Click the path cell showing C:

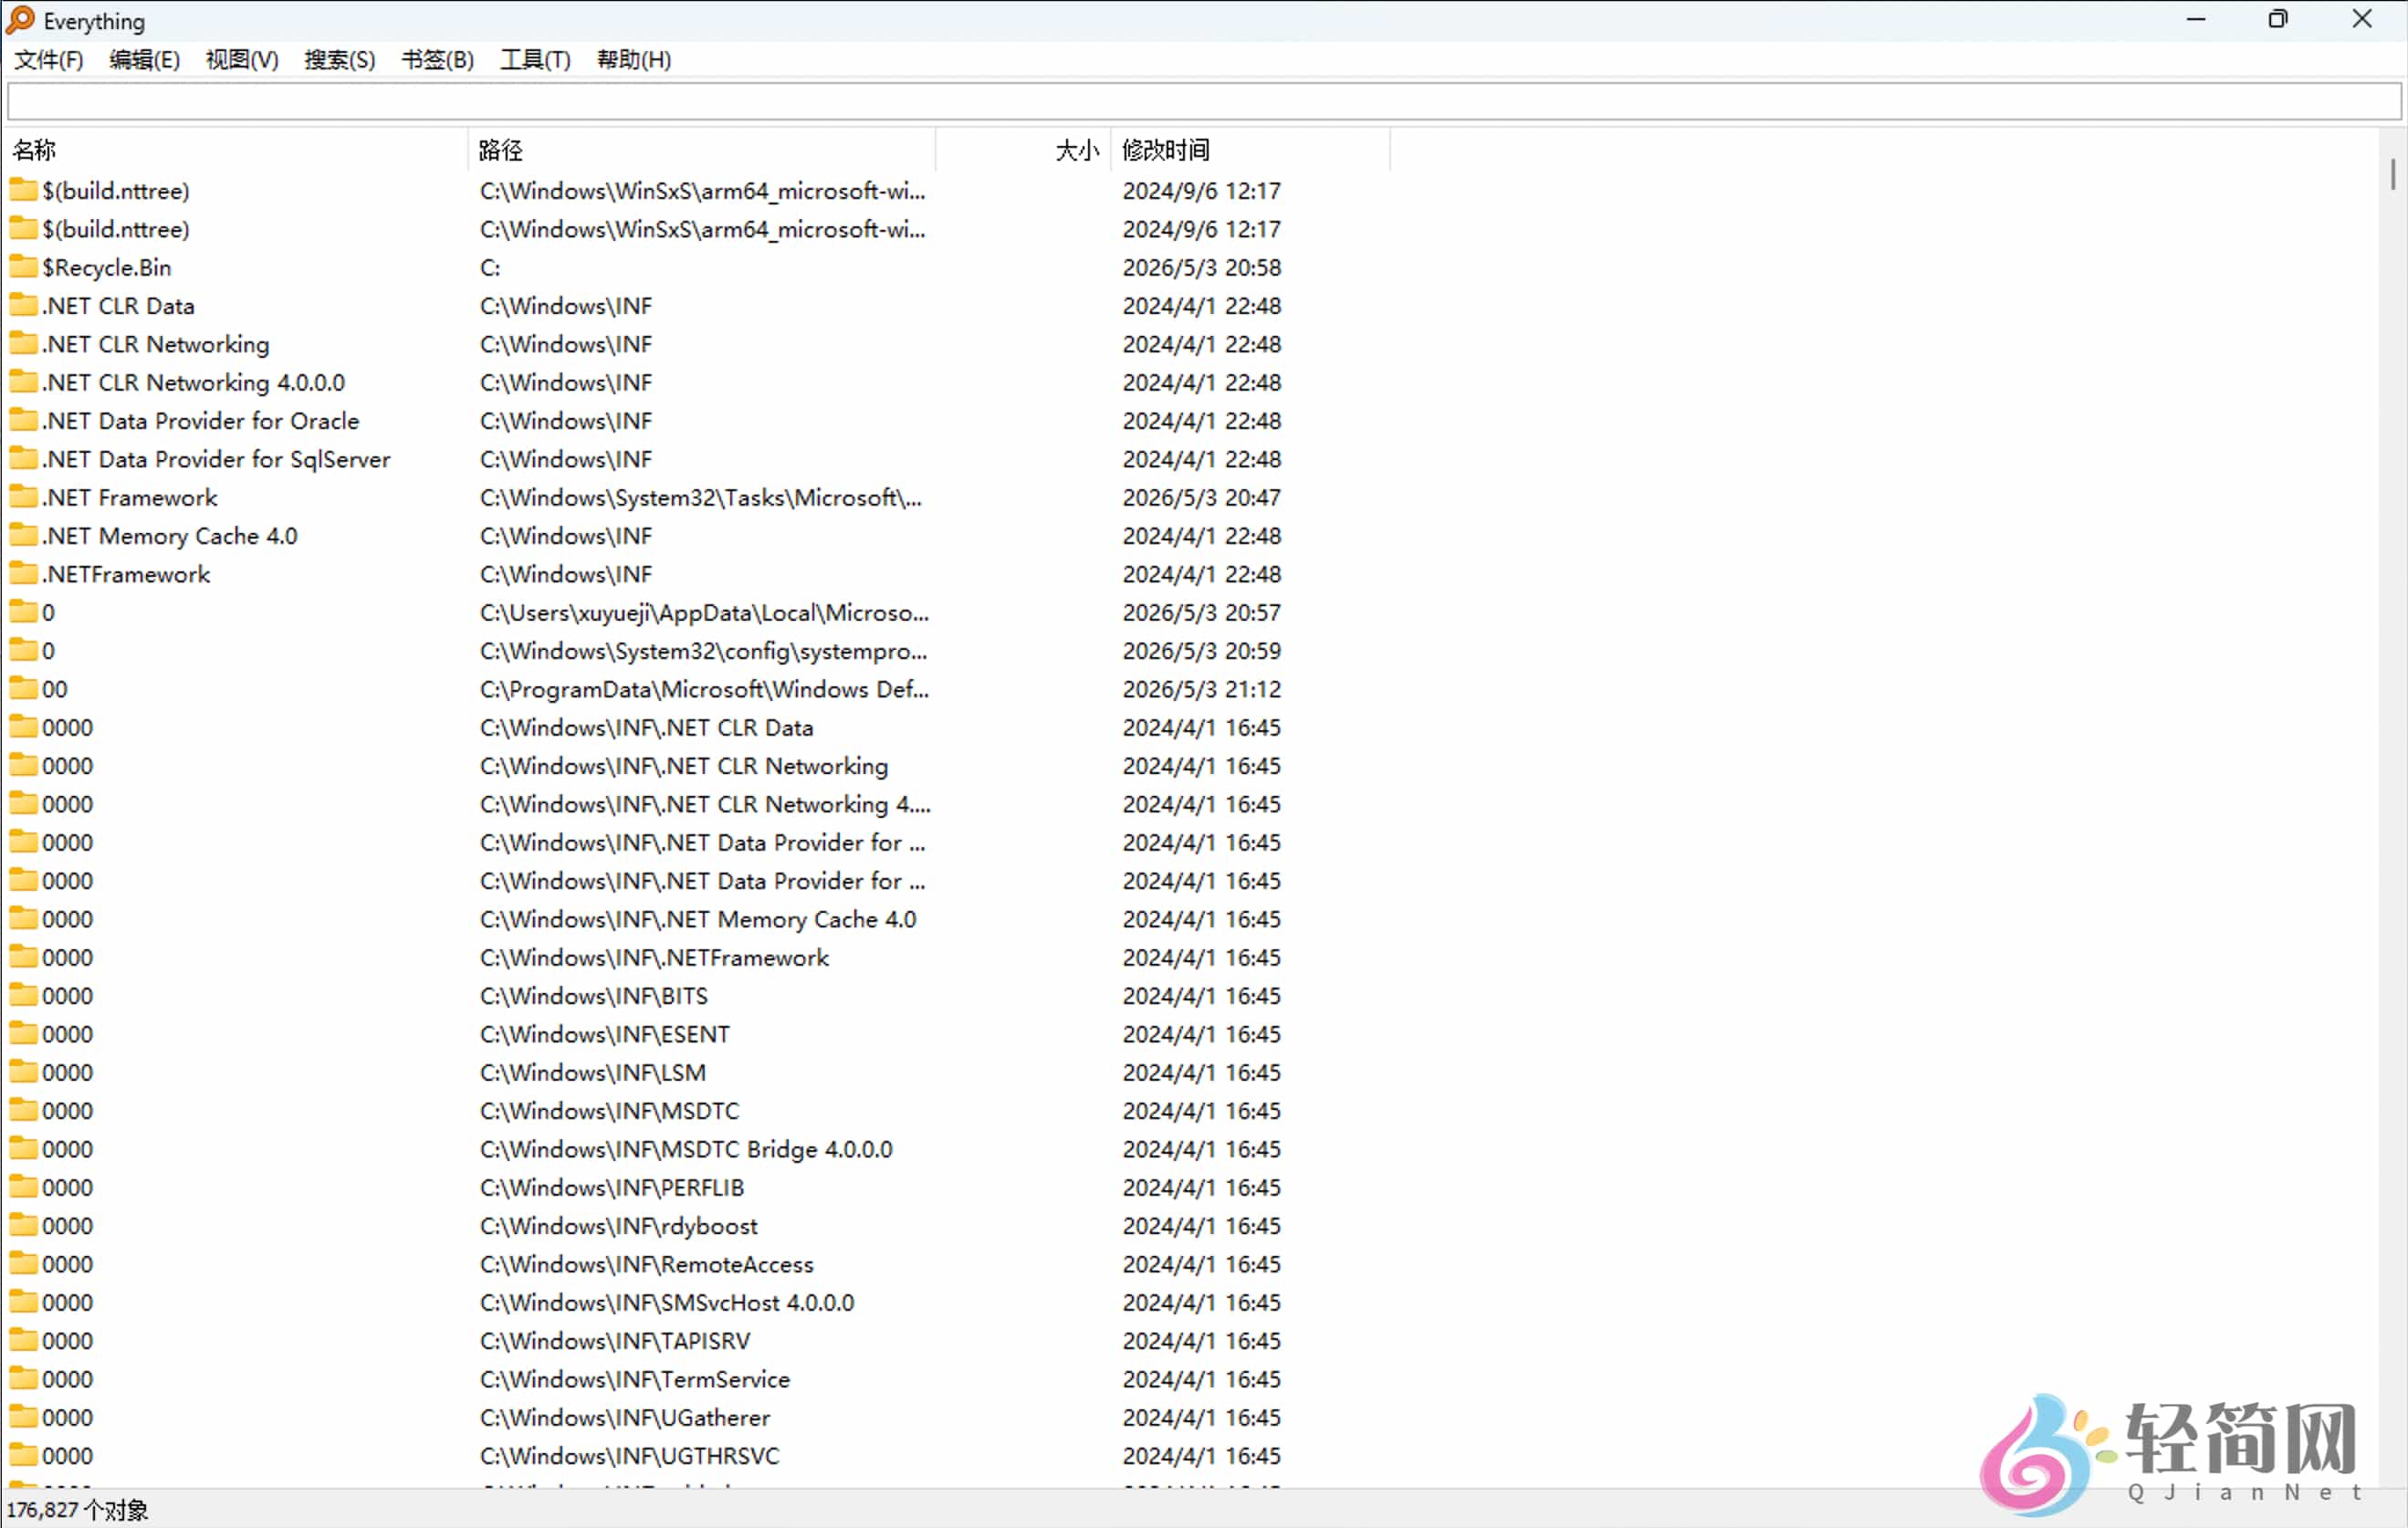pyautogui.click(x=490, y=267)
